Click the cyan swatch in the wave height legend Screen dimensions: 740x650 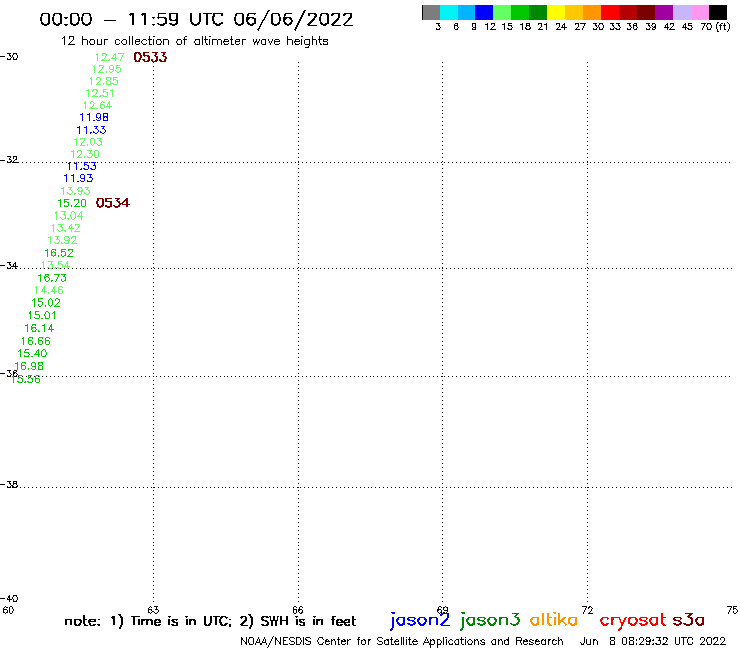(x=449, y=12)
